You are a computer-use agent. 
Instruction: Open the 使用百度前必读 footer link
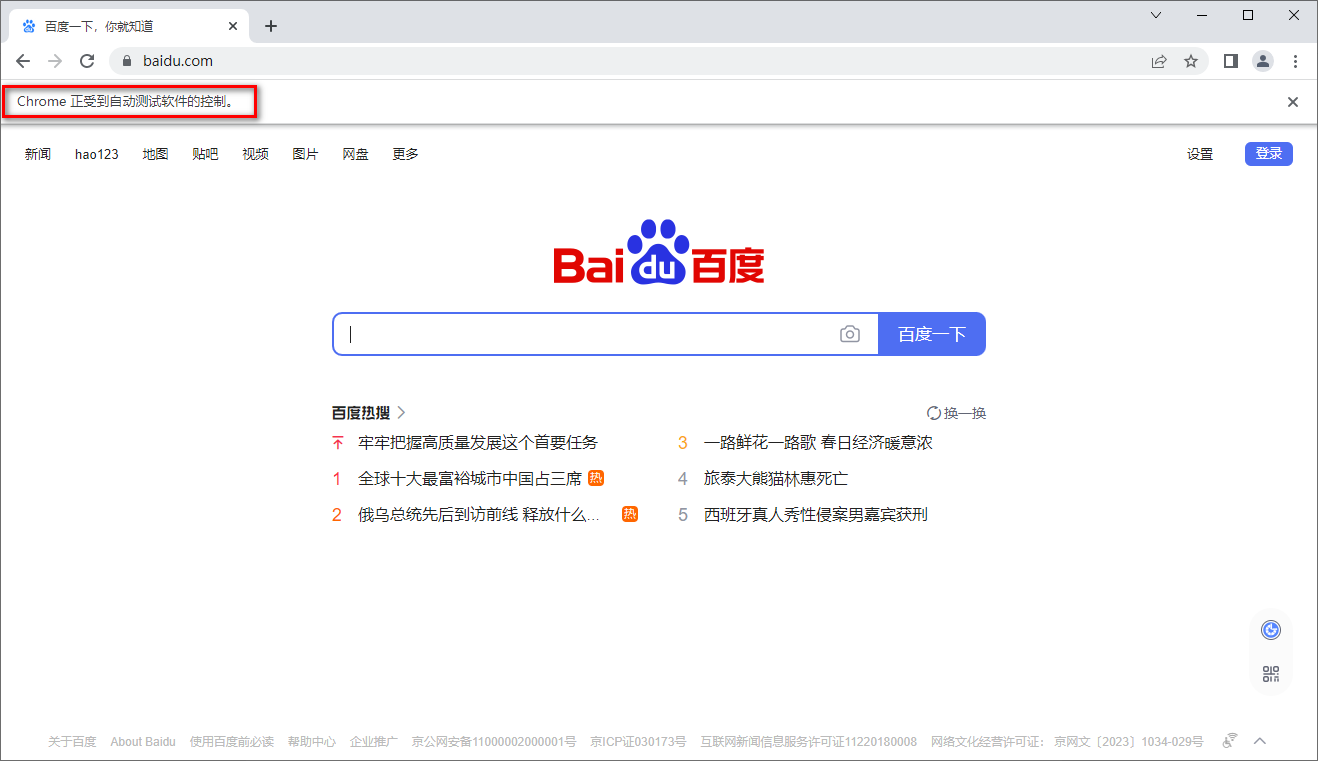[x=232, y=742]
